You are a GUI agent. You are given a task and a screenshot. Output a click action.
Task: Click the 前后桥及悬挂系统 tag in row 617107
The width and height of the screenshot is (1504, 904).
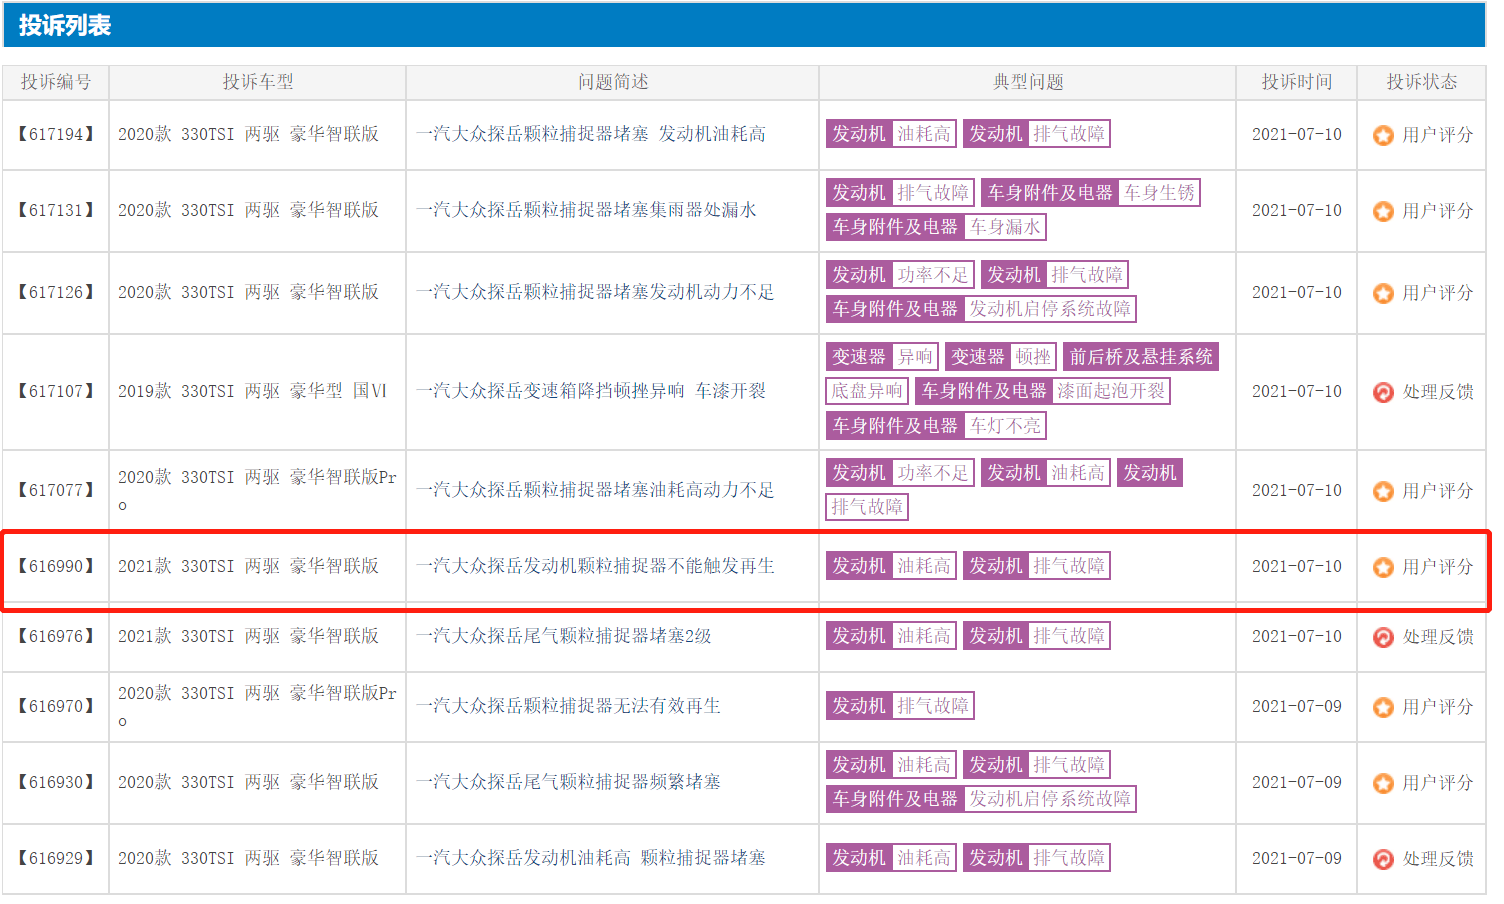[1141, 357]
